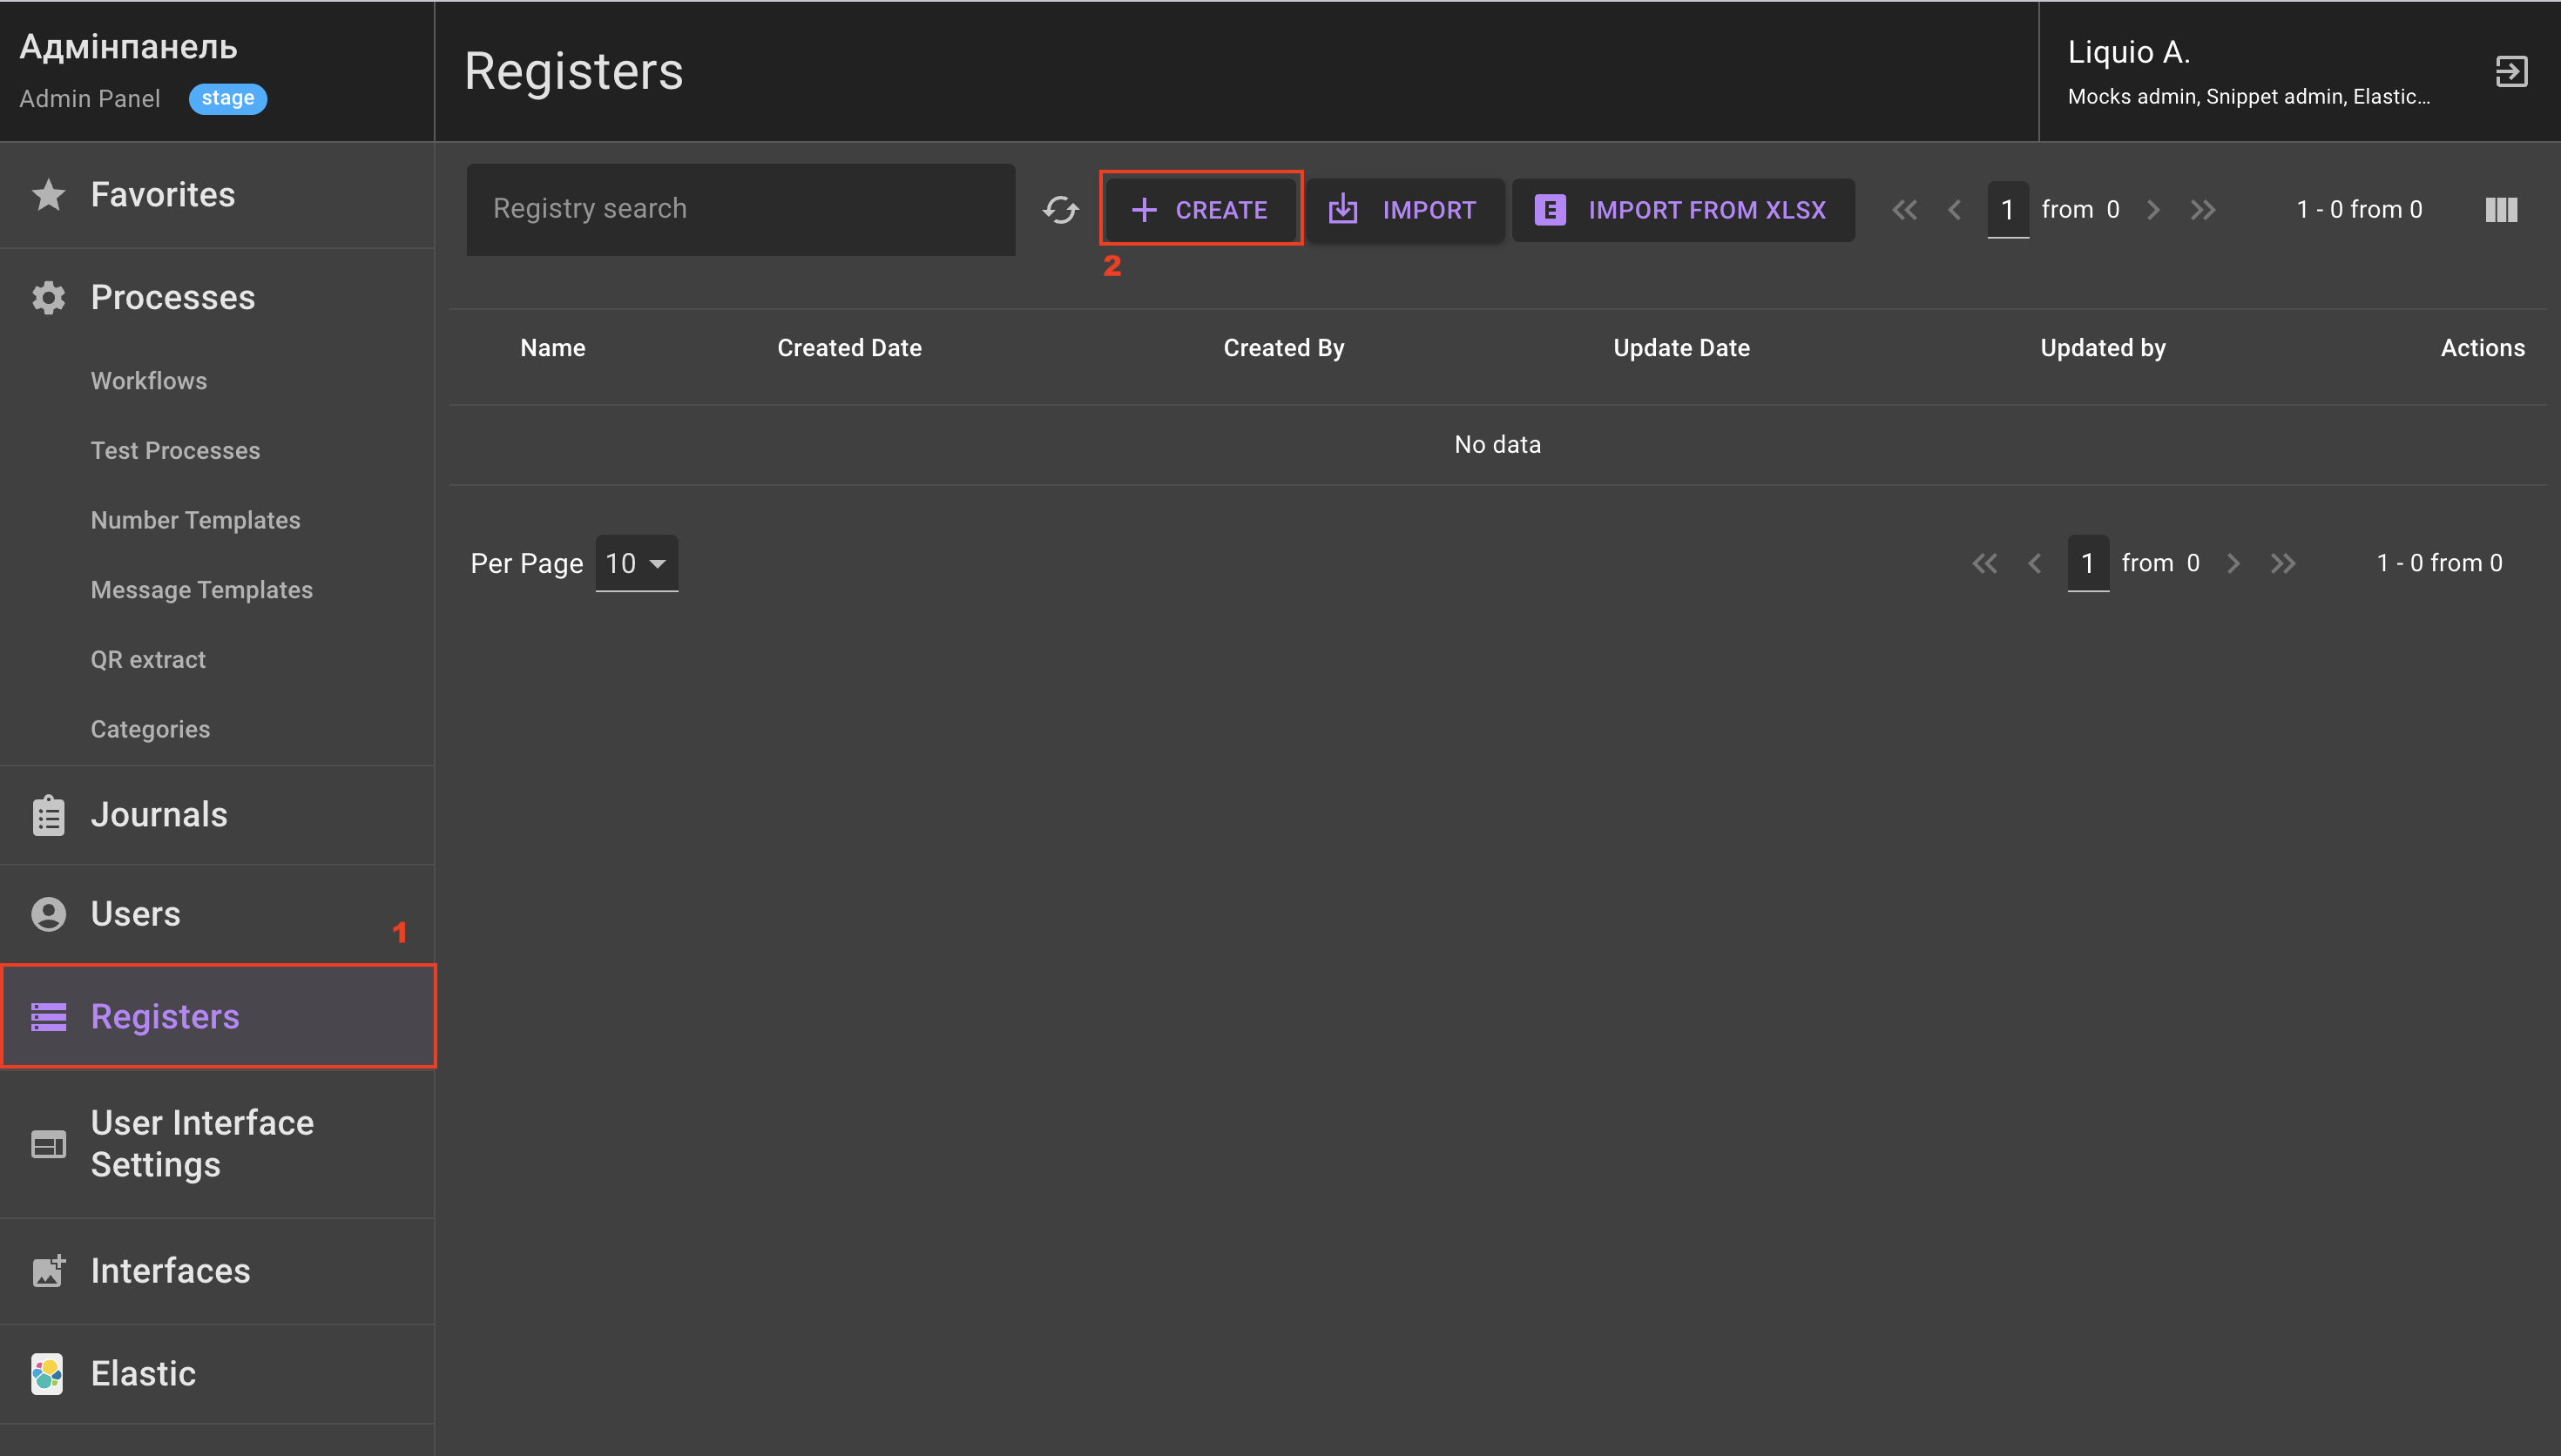Click the Registers list icon

click(x=48, y=1016)
